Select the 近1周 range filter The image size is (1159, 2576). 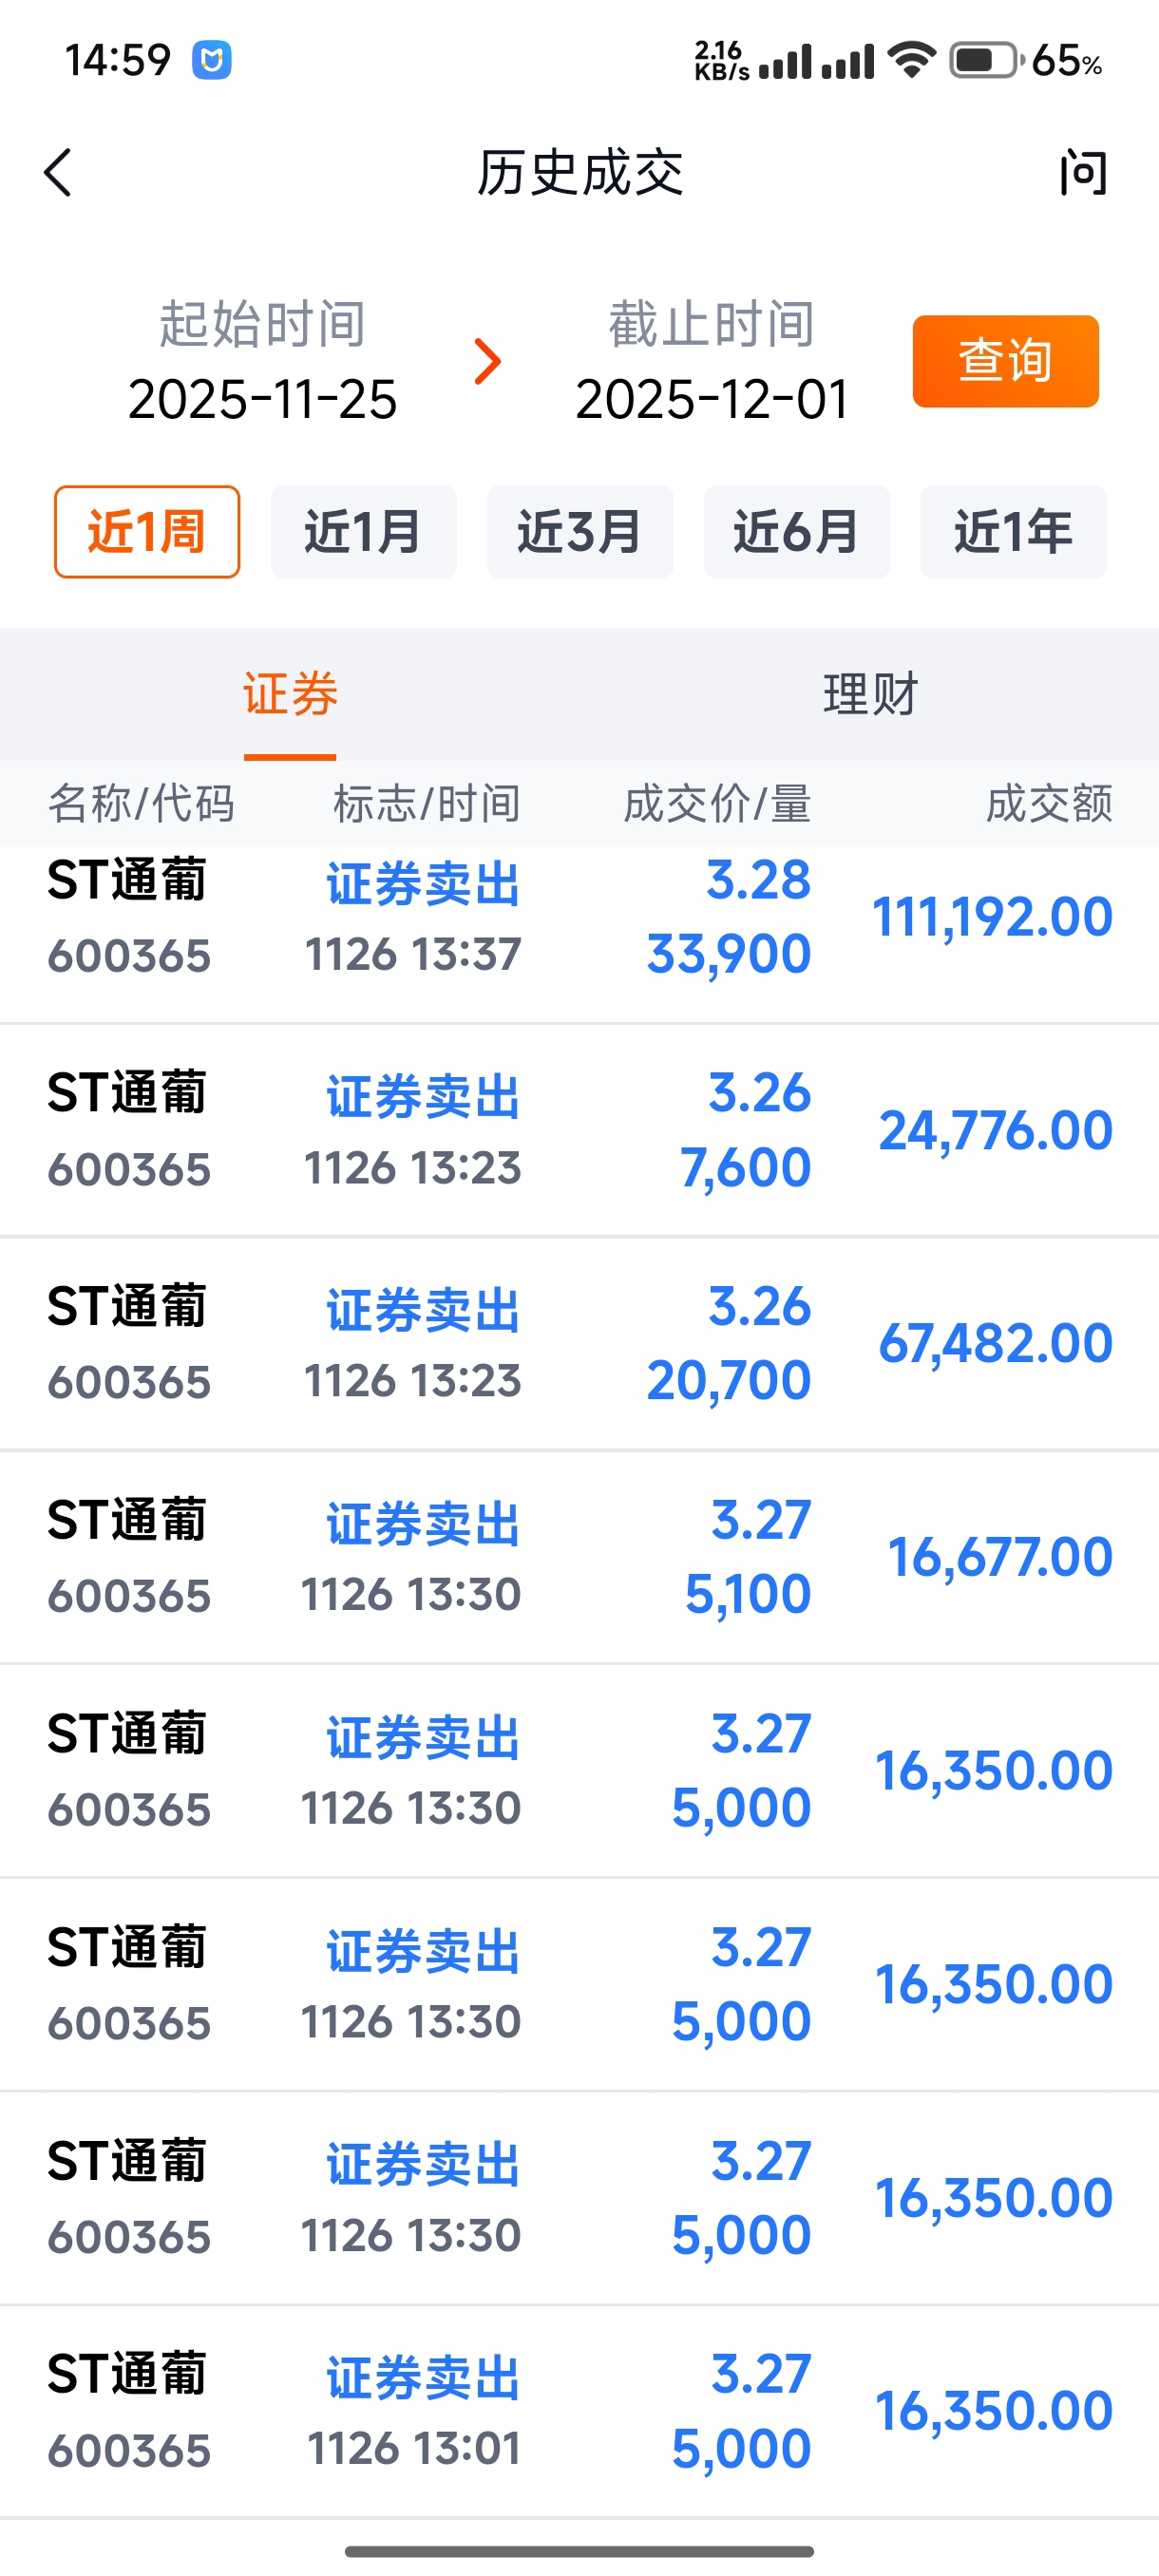coord(147,532)
